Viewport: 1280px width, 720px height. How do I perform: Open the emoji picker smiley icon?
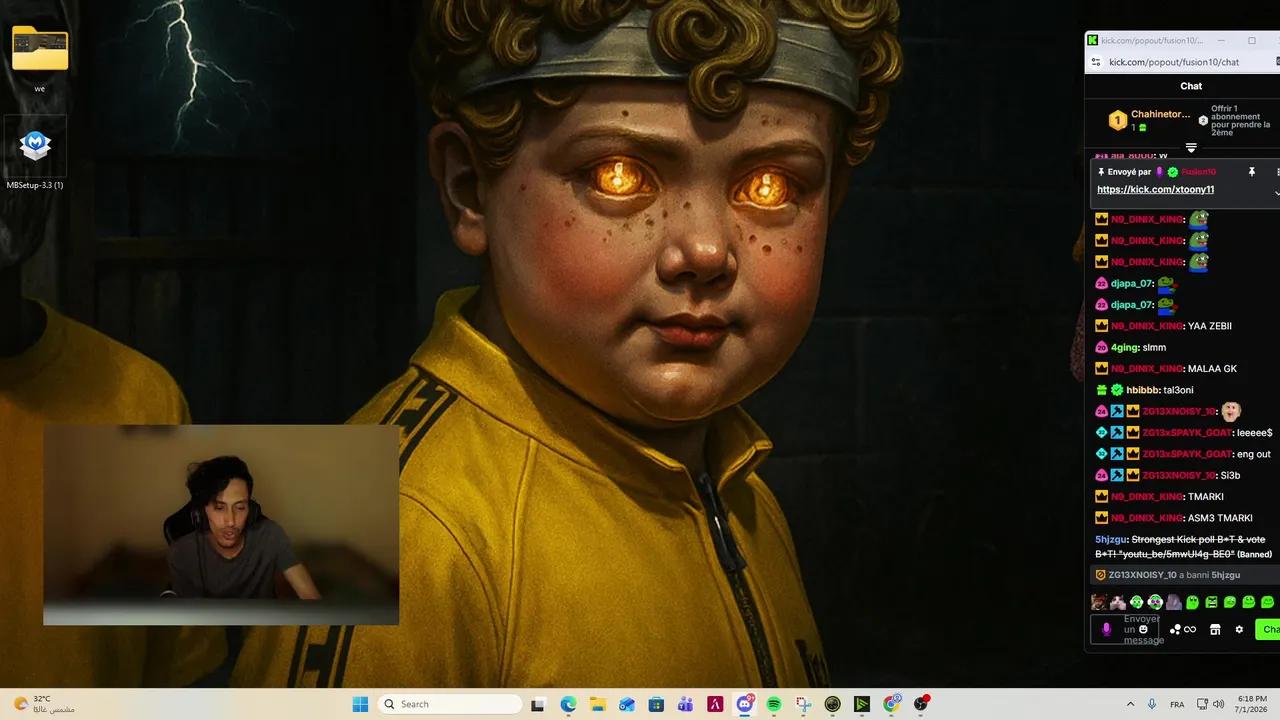click(1143, 630)
